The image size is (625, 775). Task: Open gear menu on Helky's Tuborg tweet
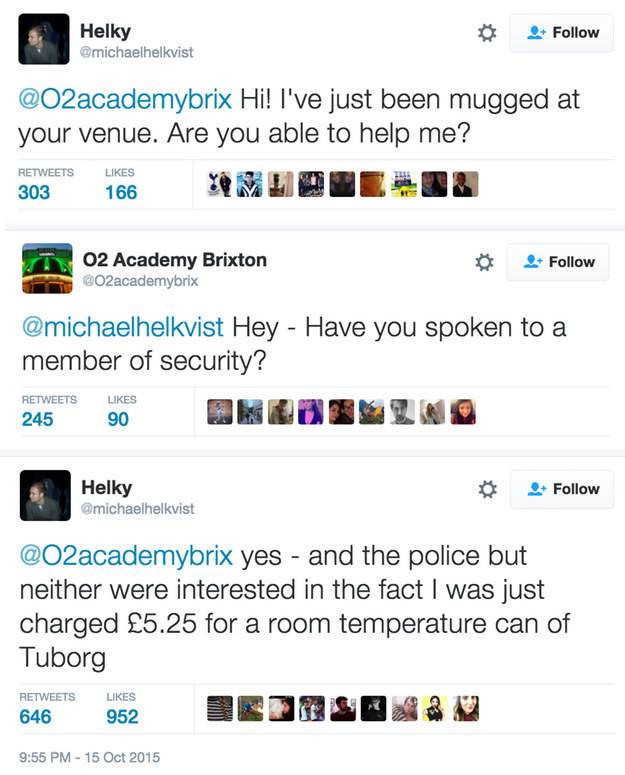click(x=487, y=489)
